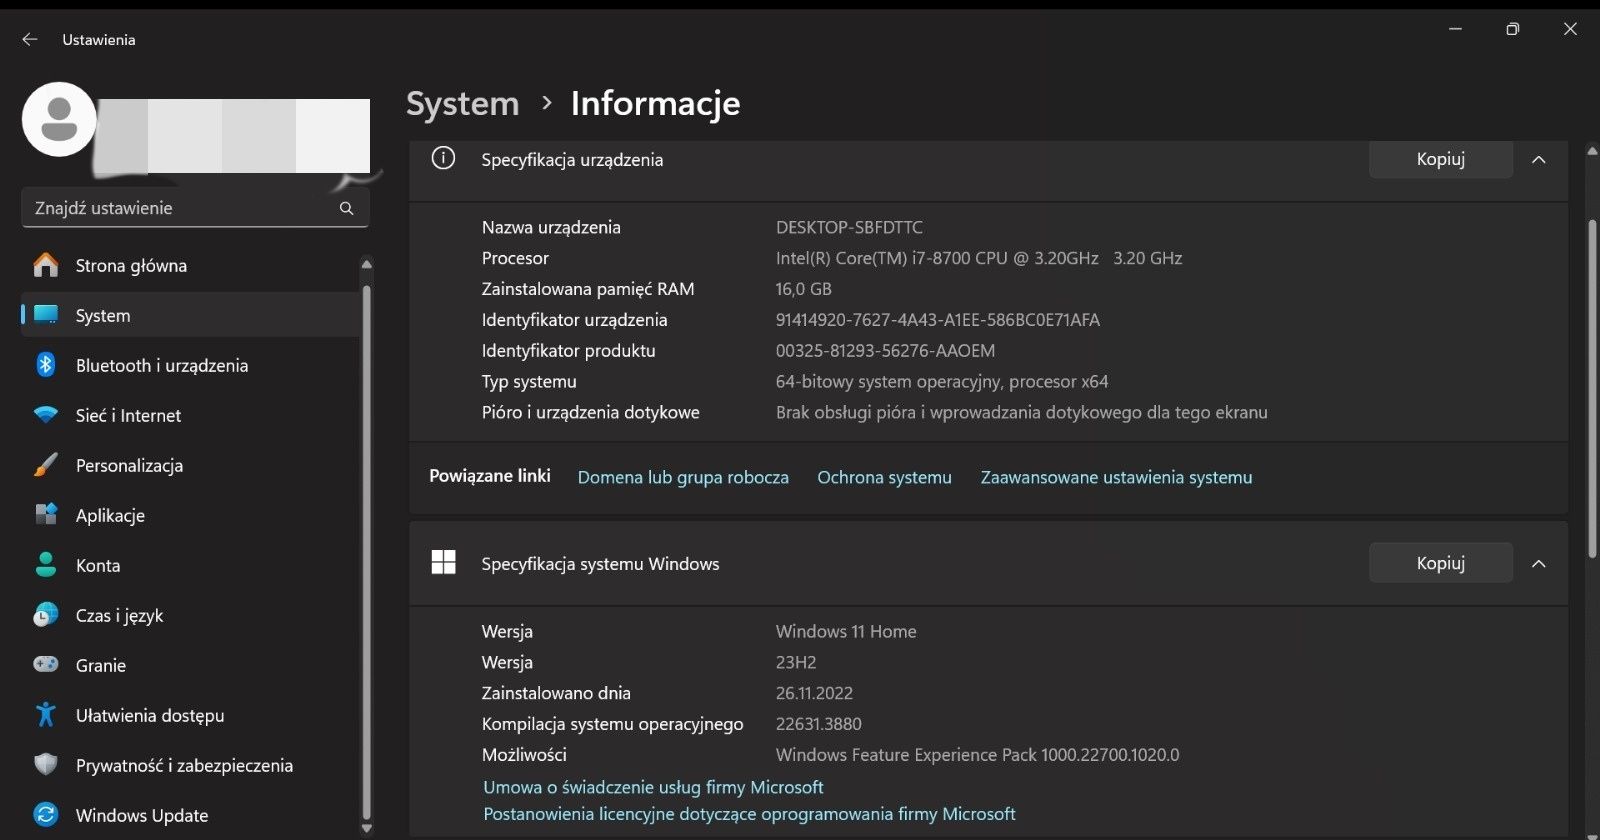
Task: Open the Strona główna page
Action: (190, 265)
